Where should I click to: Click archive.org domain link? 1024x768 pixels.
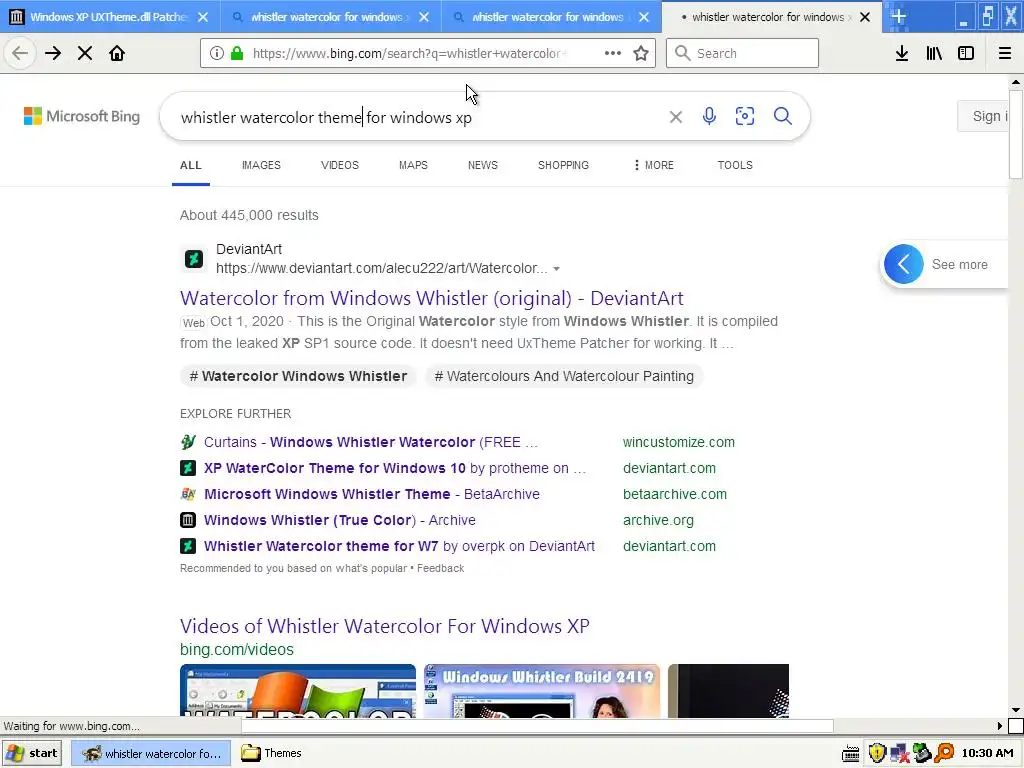click(658, 520)
